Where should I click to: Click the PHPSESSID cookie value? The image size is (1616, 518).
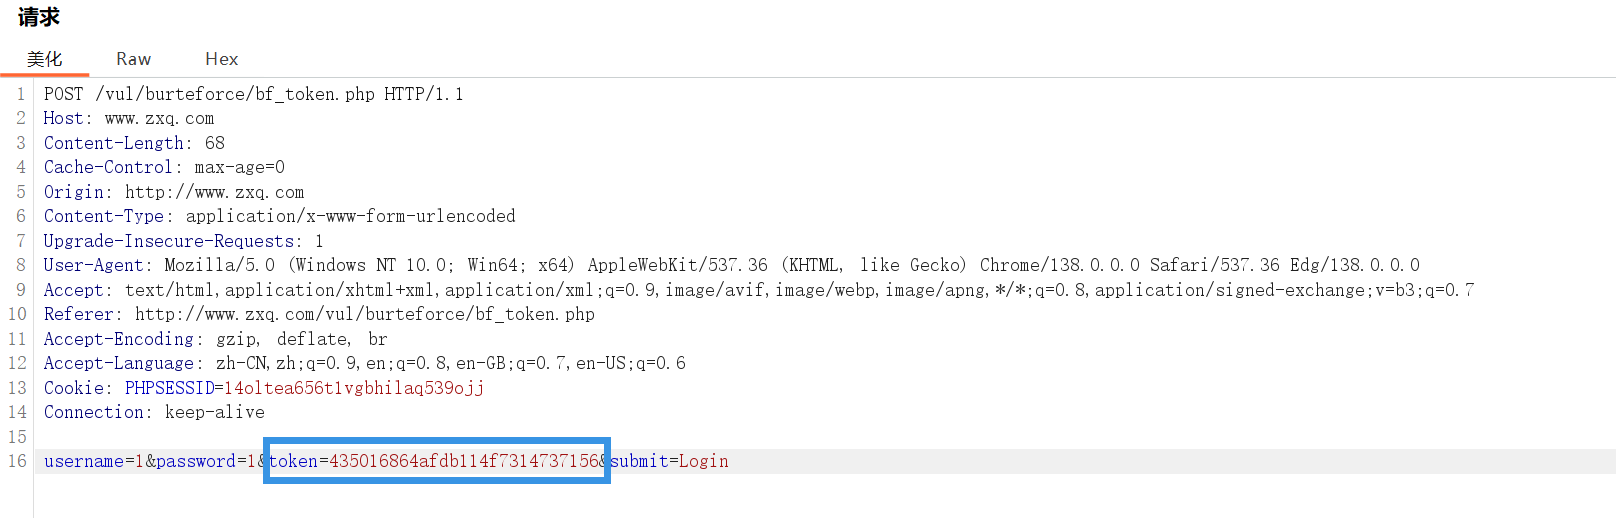coord(354,388)
